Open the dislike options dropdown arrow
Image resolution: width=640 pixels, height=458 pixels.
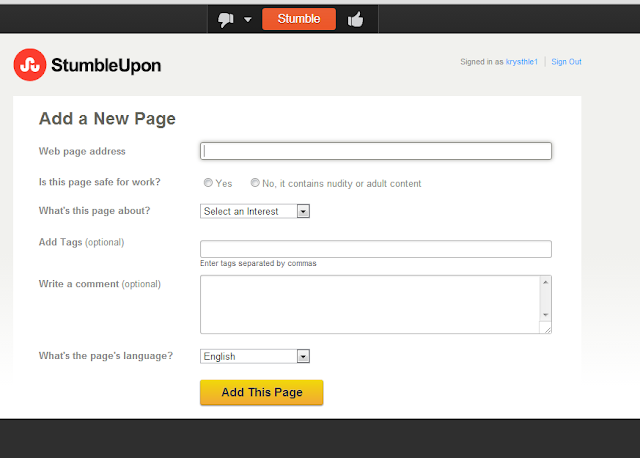247,19
